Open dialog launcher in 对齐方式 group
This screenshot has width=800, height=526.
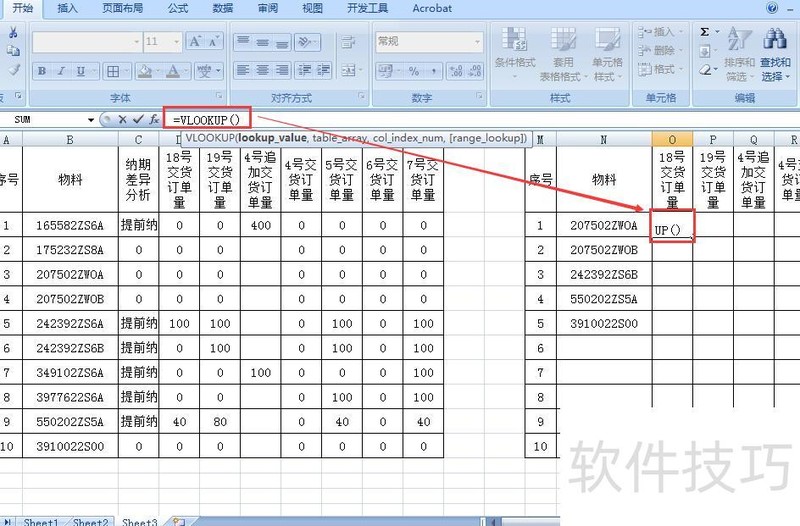coord(362,96)
